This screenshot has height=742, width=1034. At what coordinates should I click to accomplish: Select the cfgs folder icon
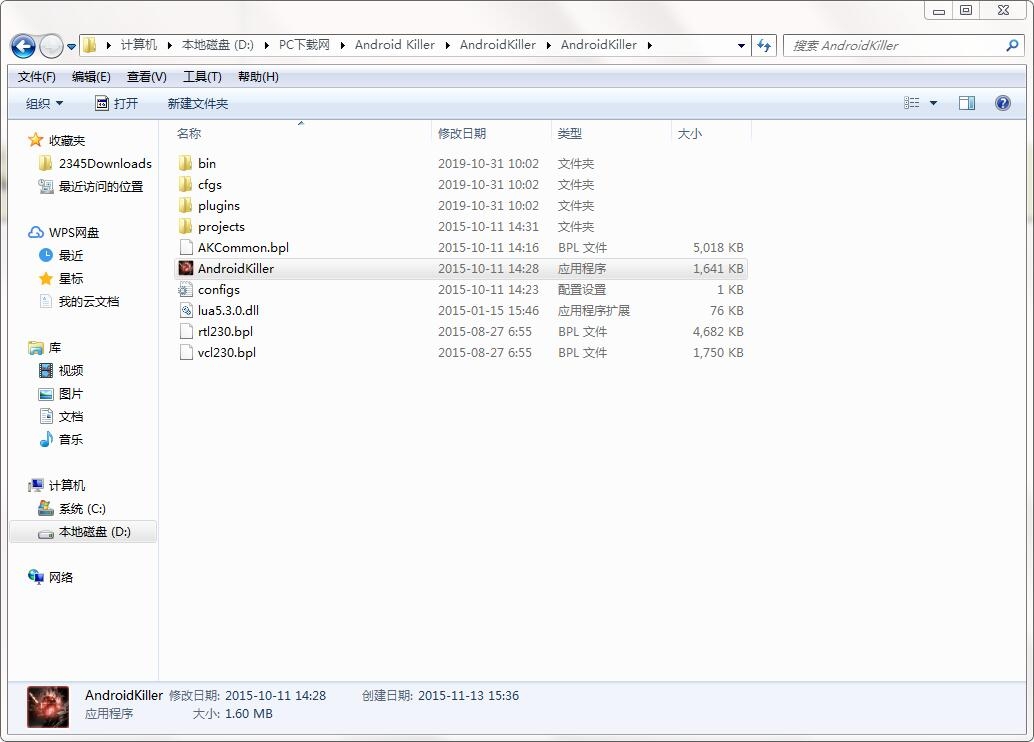point(186,184)
